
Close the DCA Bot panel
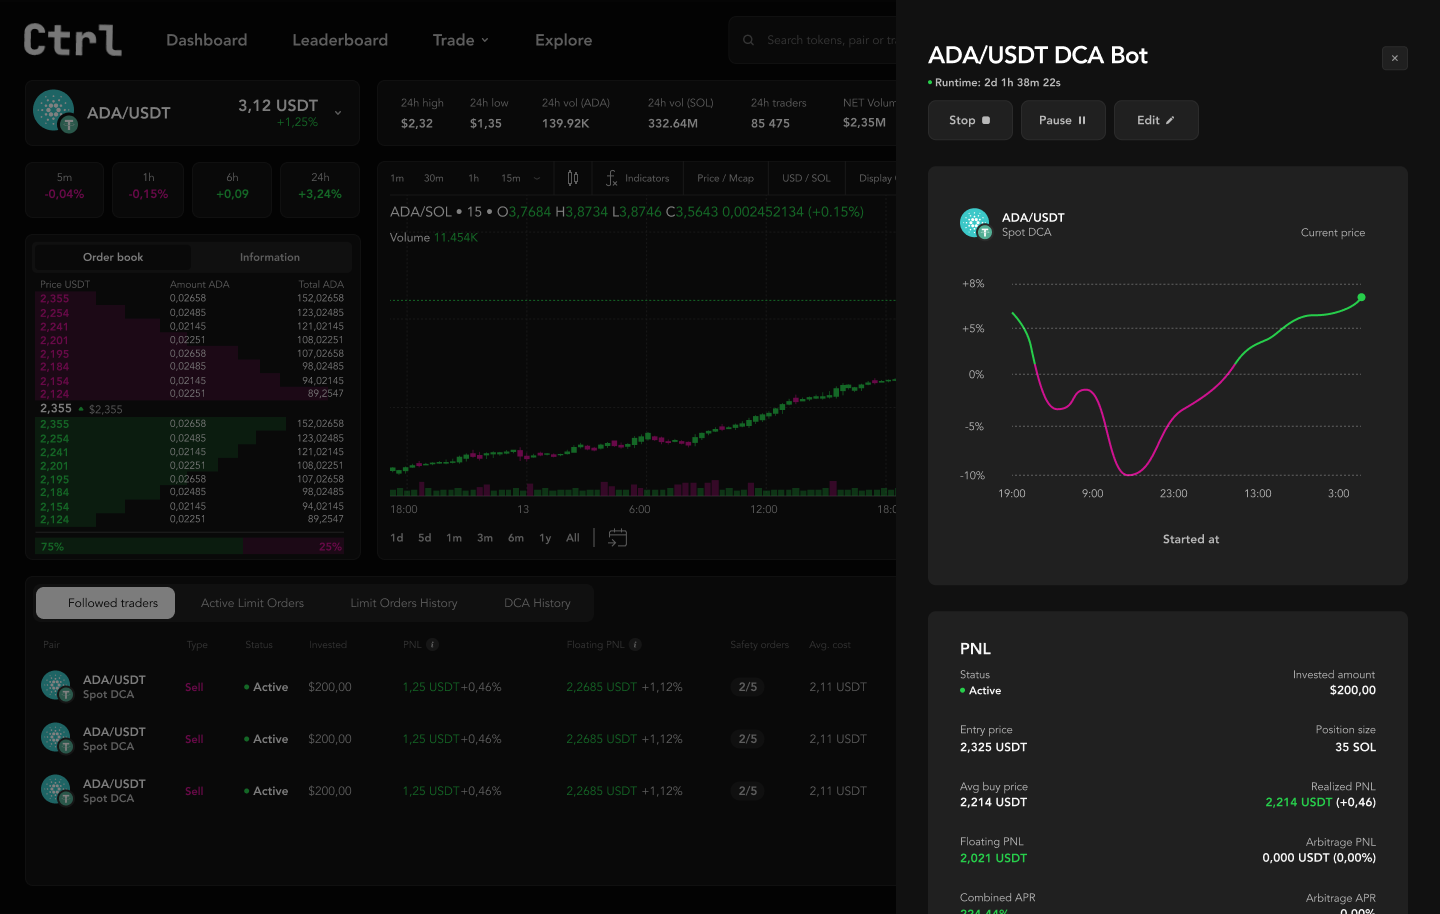[1395, 58]
